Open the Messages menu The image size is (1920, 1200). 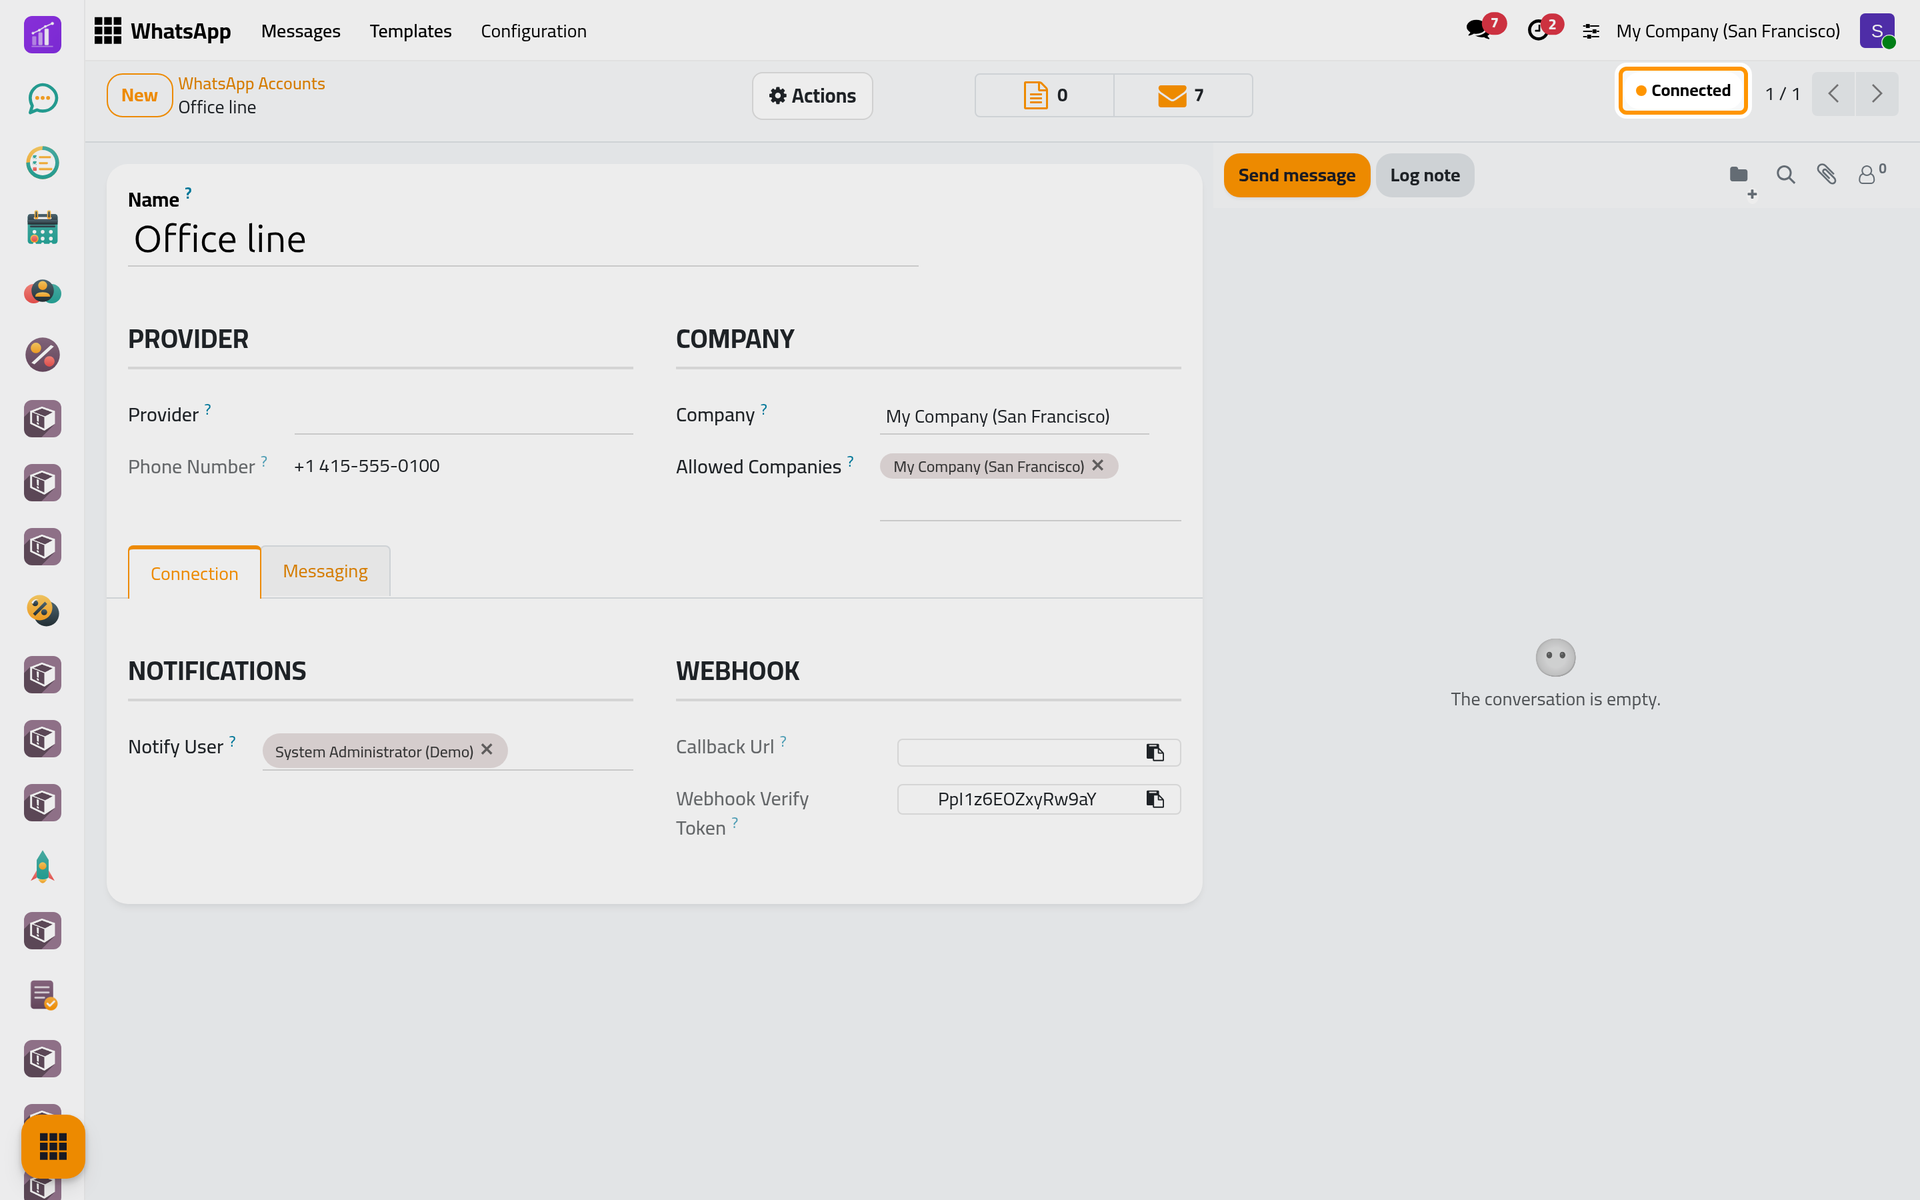(300, 31)
